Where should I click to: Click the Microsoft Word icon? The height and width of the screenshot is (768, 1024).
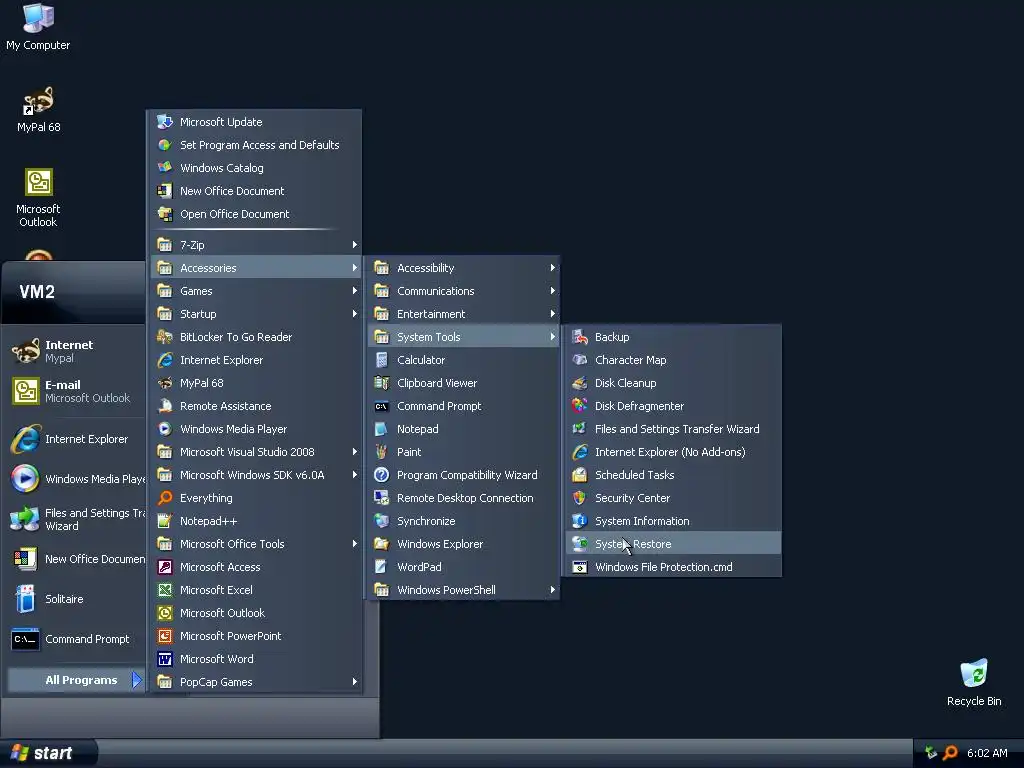point(165,659)
